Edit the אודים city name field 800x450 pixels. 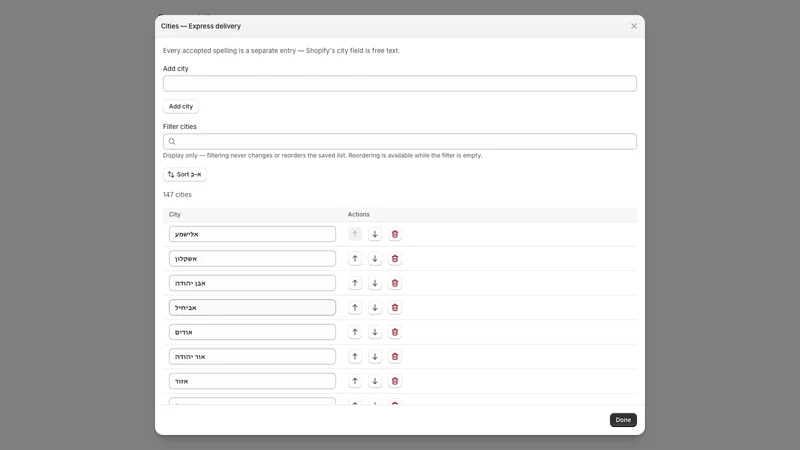click(252, 332)
